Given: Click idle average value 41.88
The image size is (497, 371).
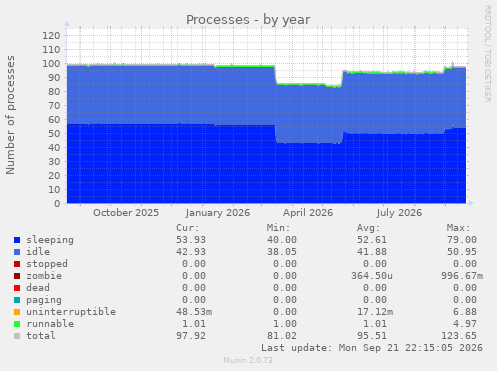Looking at the screenshot, I should point(372,252).
